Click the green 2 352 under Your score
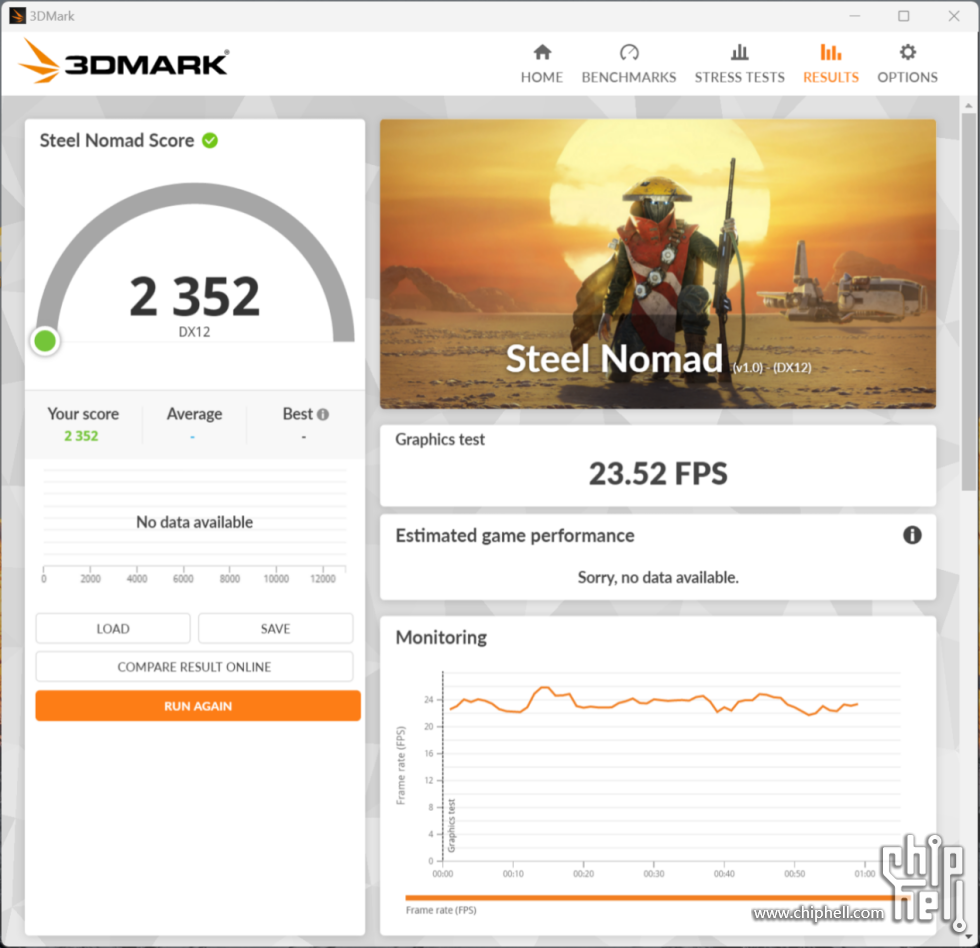 click(81, 436)
